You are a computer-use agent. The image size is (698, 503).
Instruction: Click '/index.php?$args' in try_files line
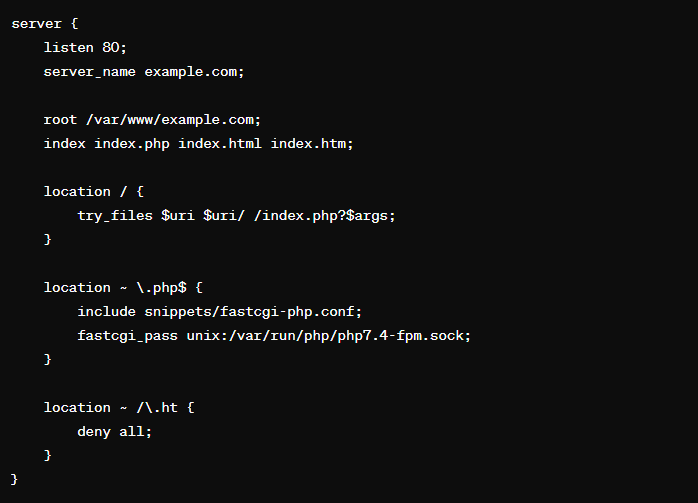click(321, 216)
